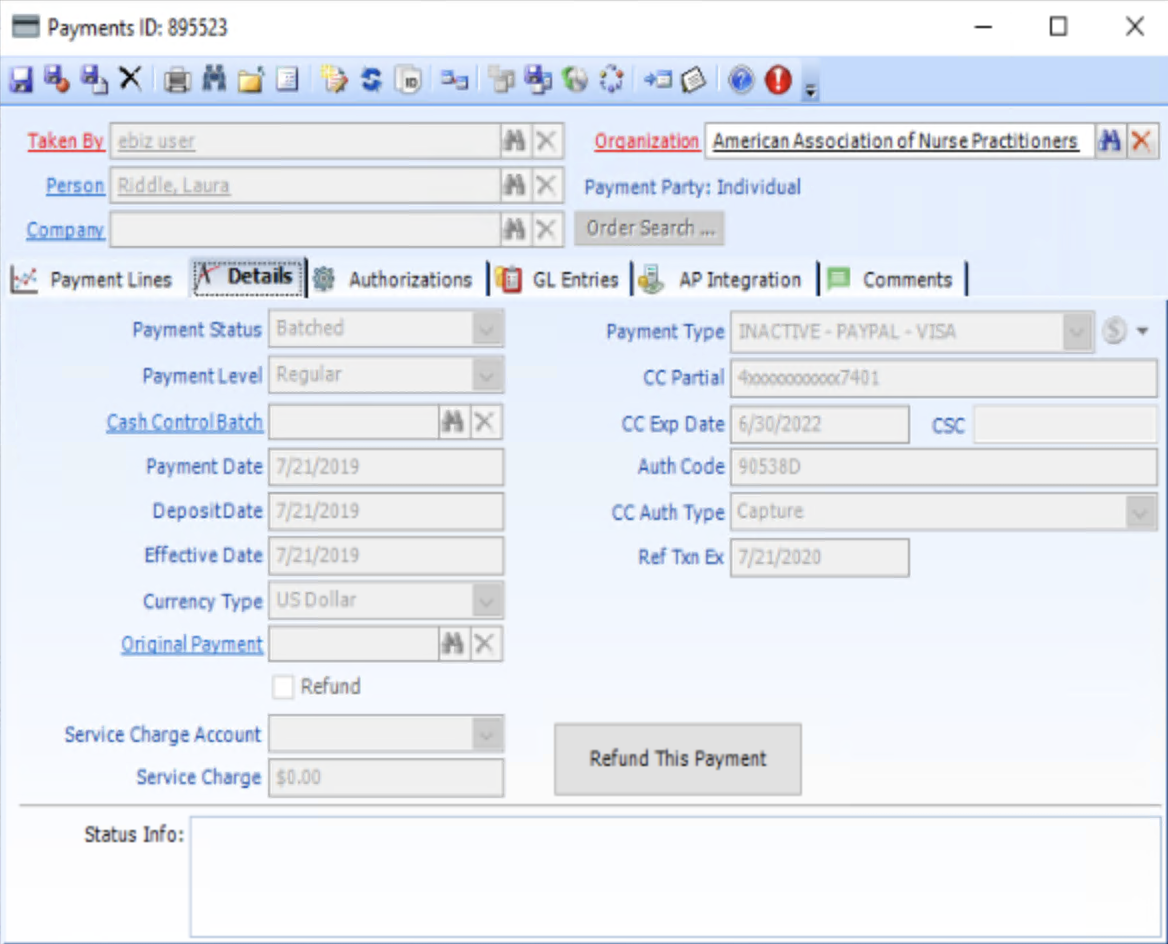Screen dimensions: 1168x944
Task: Open the Print icon in the toolbar
Action: click(x=177, y=80)
